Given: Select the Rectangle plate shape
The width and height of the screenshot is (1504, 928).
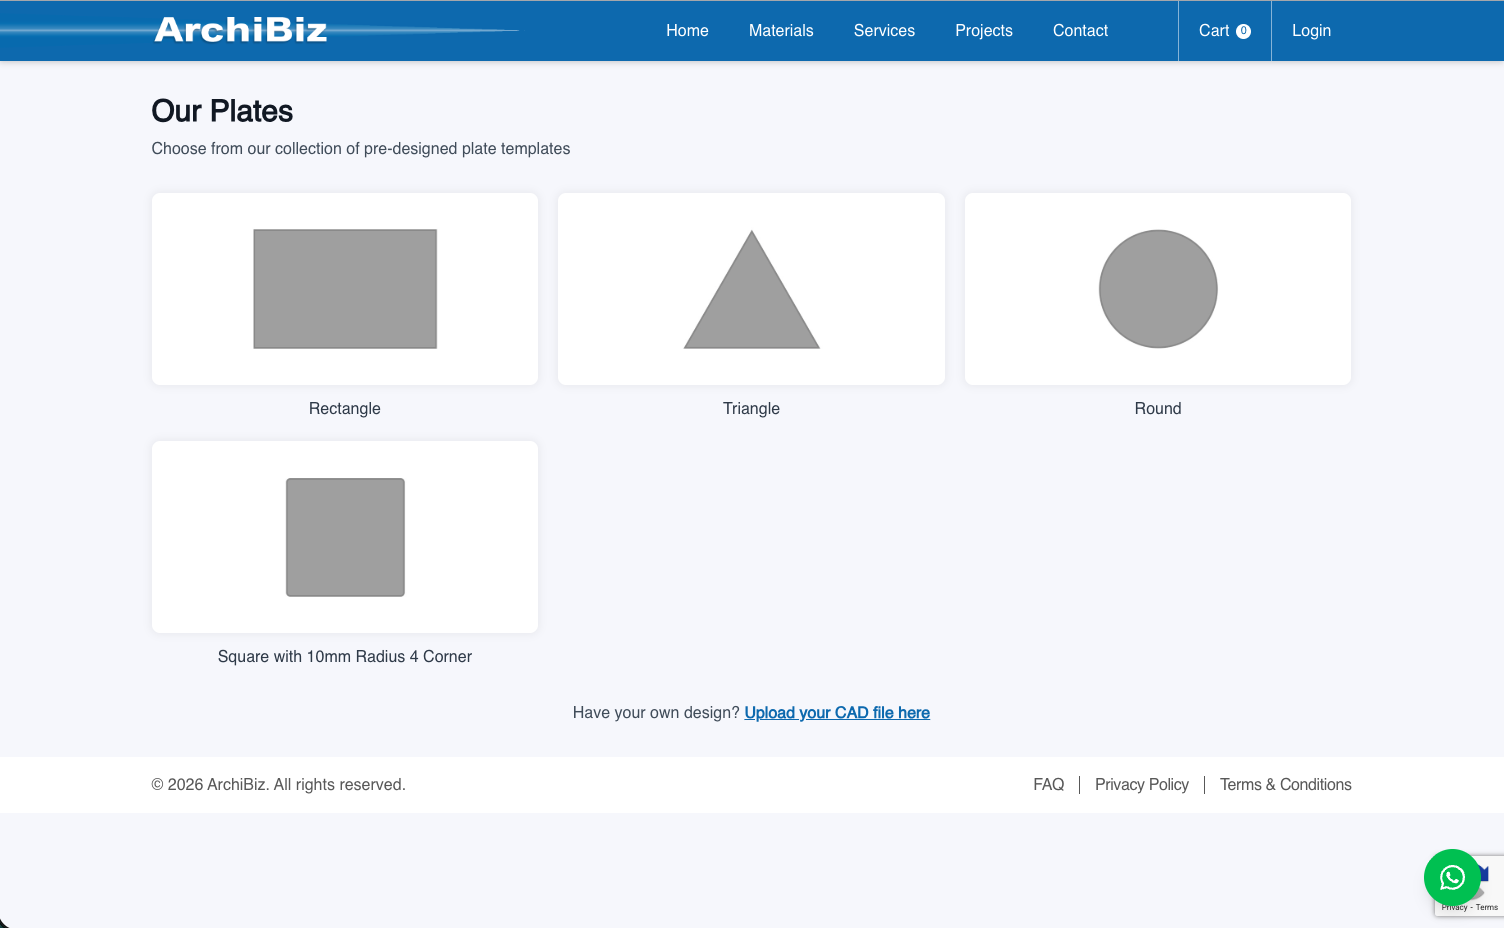Looking at the screenshot, I should tap(344, 289).
